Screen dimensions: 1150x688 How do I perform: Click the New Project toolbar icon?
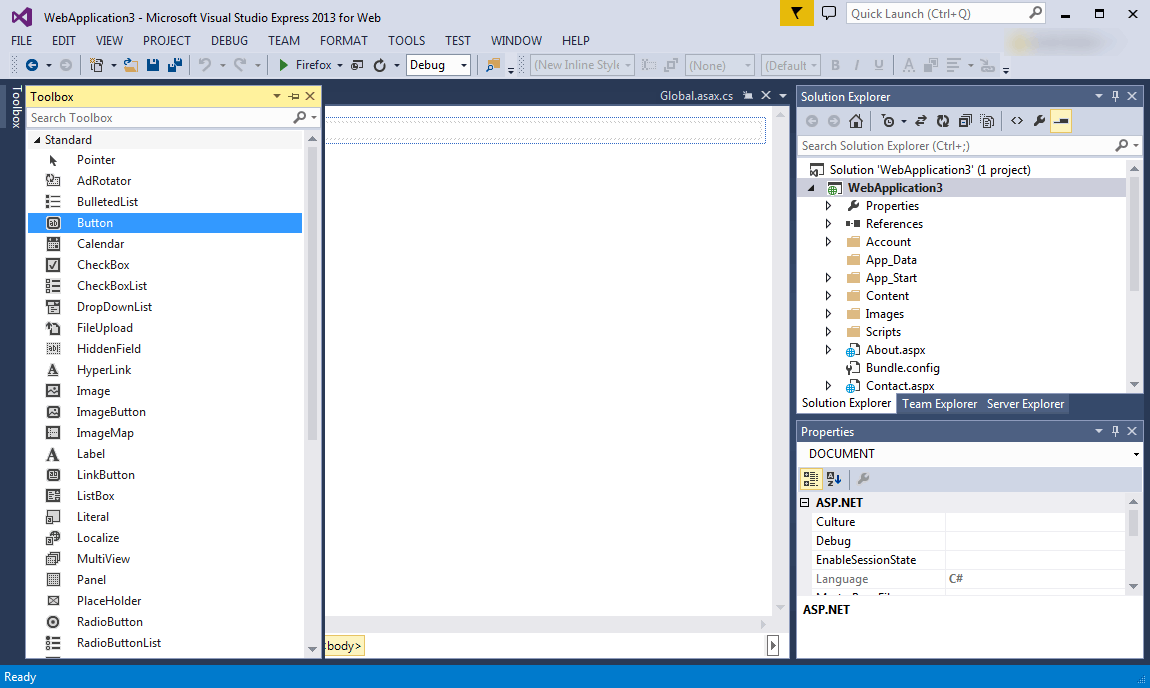pos(96,65)
